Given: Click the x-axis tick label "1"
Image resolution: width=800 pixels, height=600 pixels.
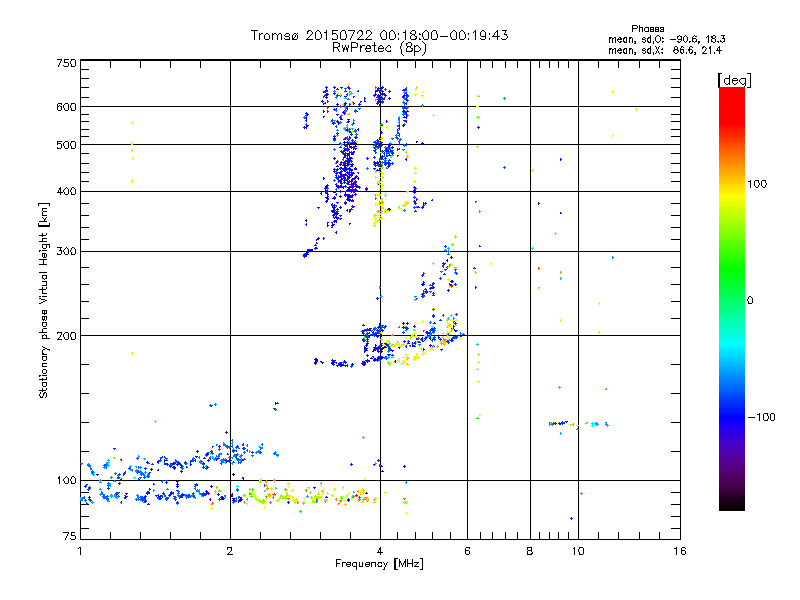Looking at the screenshot, I should pos(80,551).
